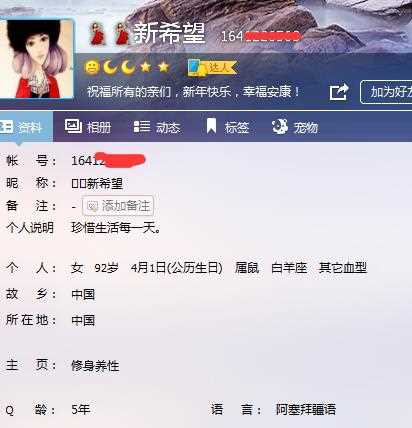Click the 加为好友 button
This screenshot has width=412, height=428.
pos(387,92)
